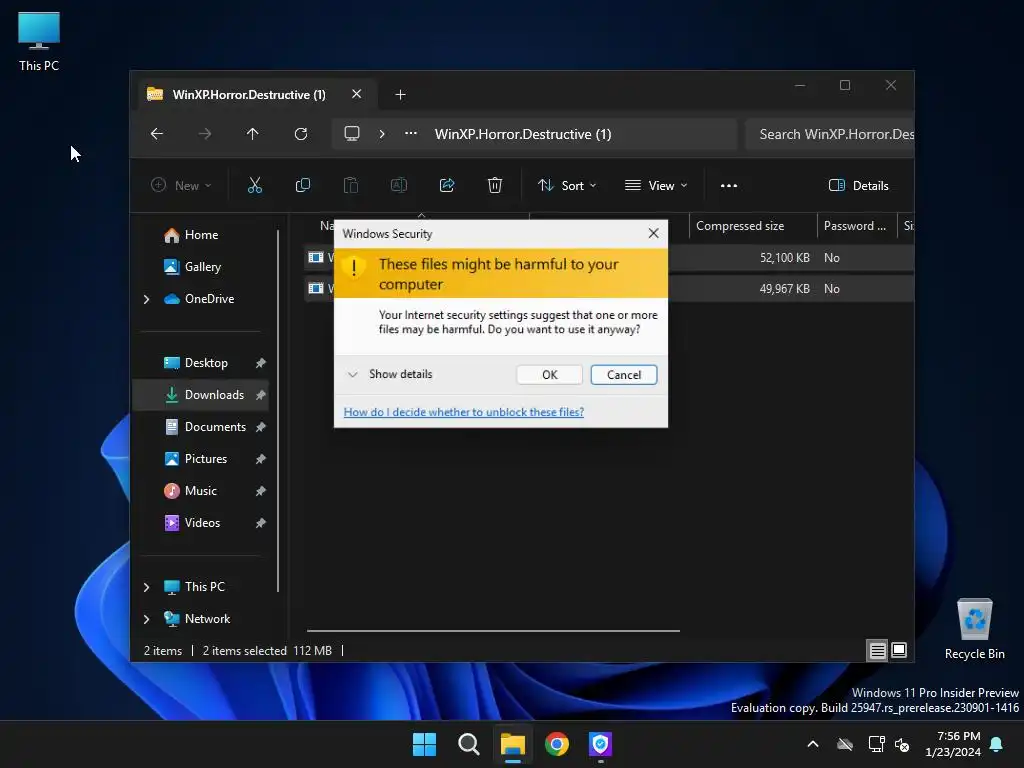1024x768 pixels.
Task: Open the See more ellipsis menu
Action: (x=729, y=185)
